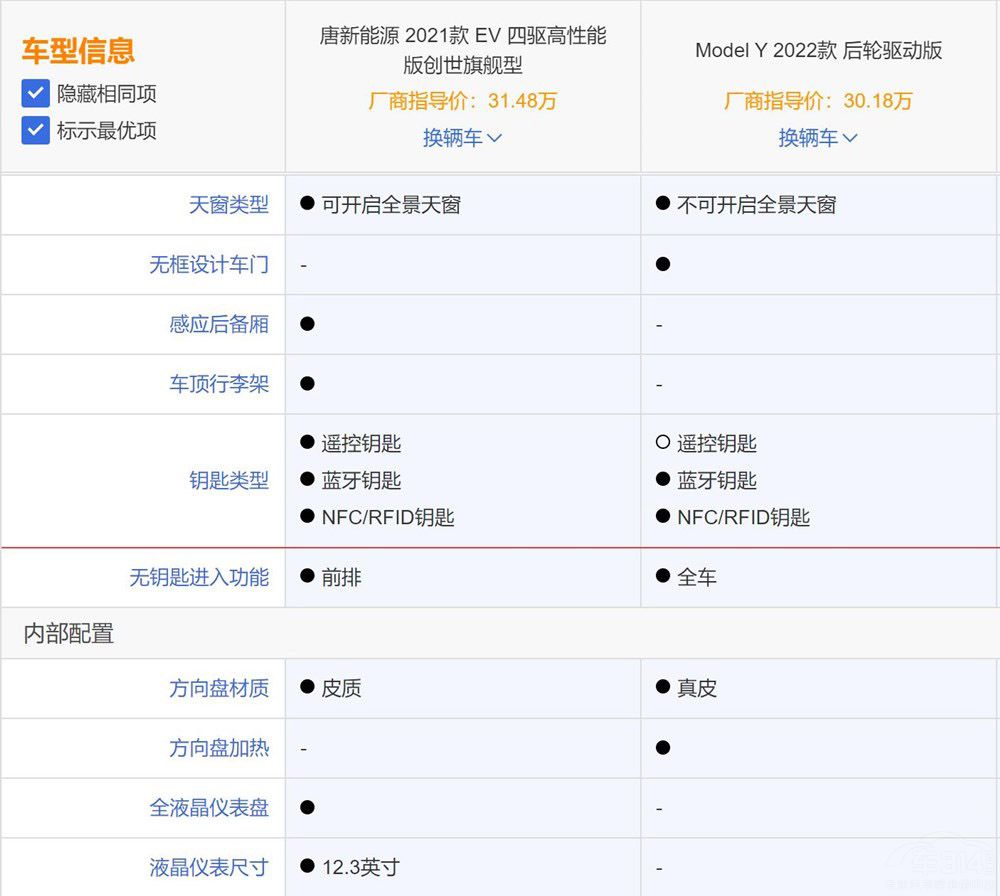Viewport: 1000px width, 896px height.
Task: Click the 车型信息 heading
Action: 78,51
